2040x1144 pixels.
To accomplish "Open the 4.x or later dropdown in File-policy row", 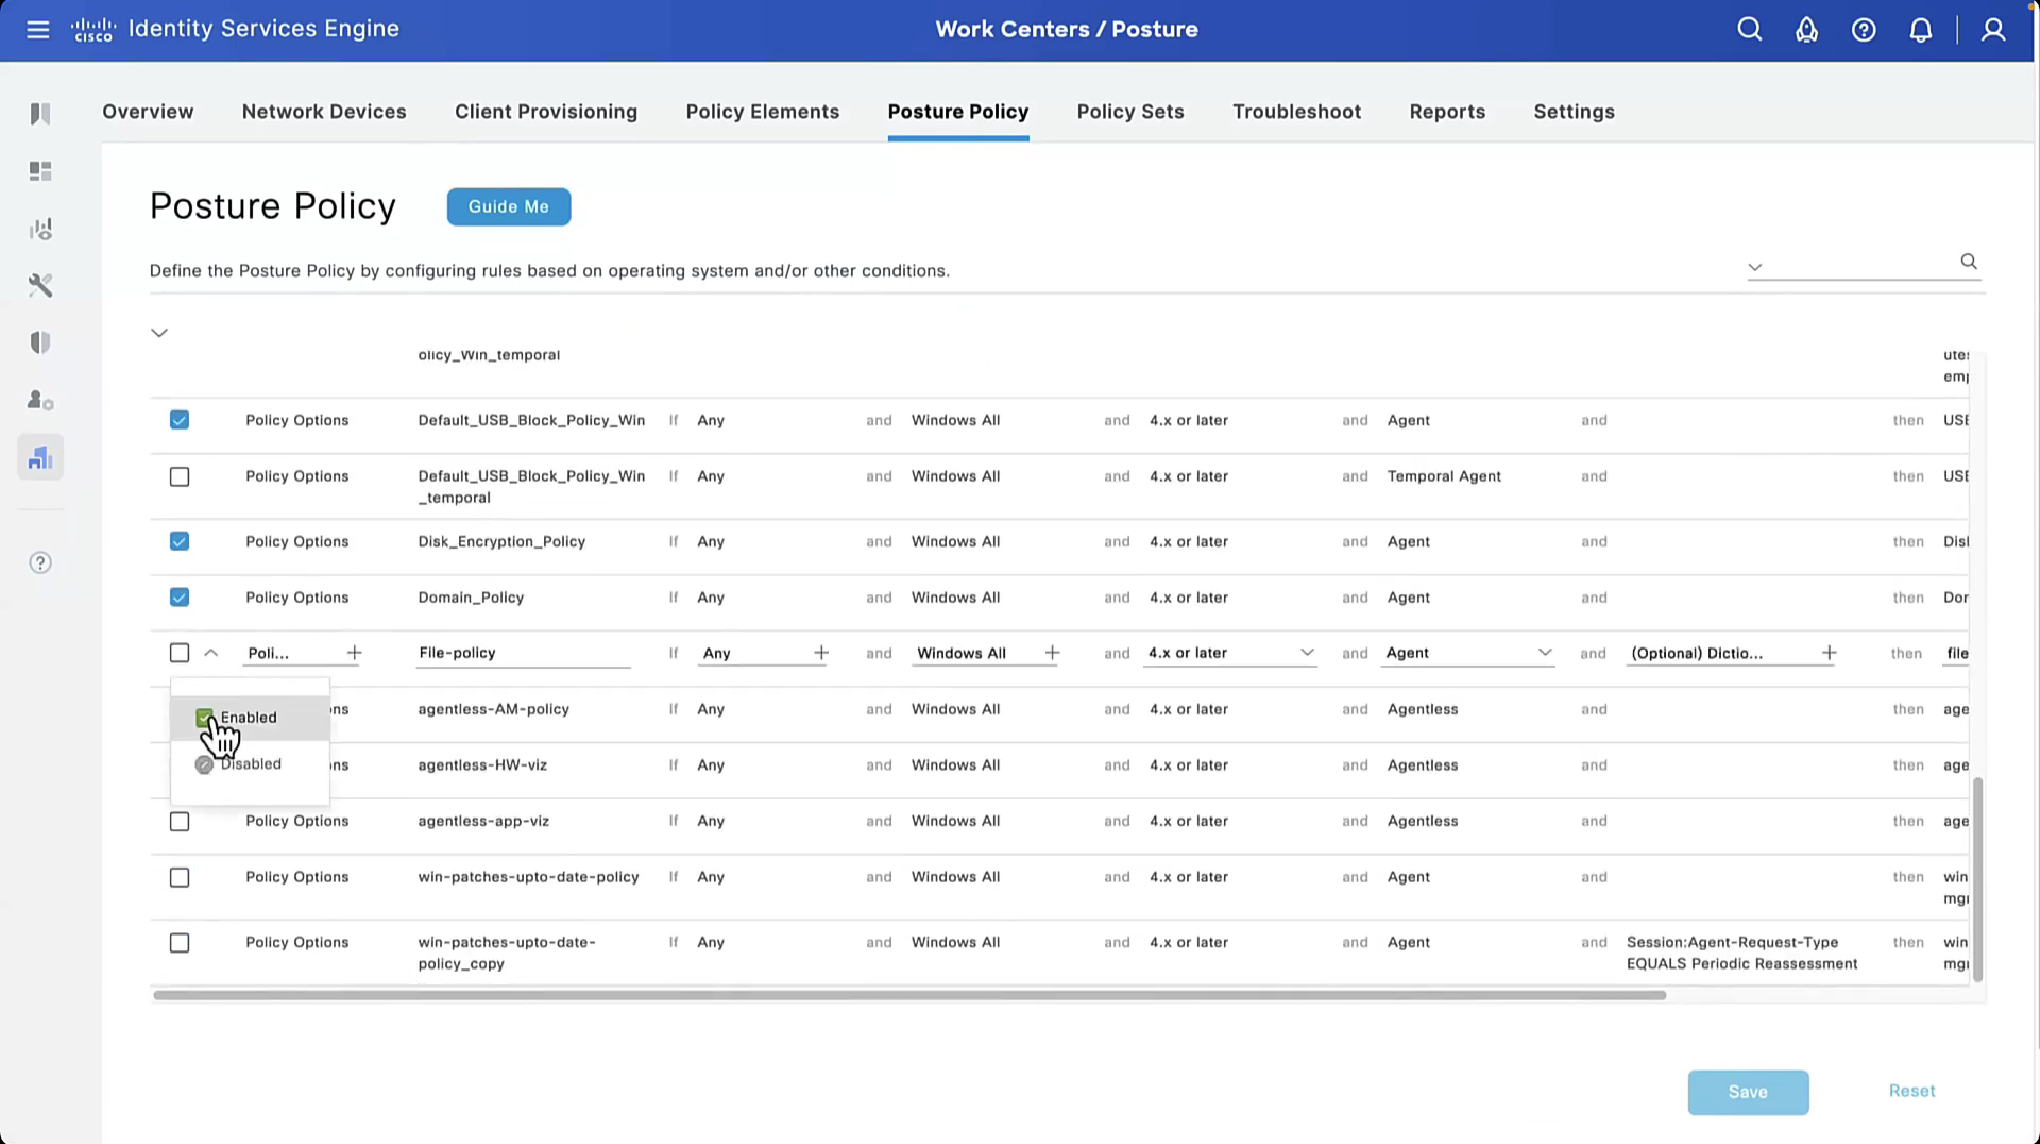I will 1306,653.
